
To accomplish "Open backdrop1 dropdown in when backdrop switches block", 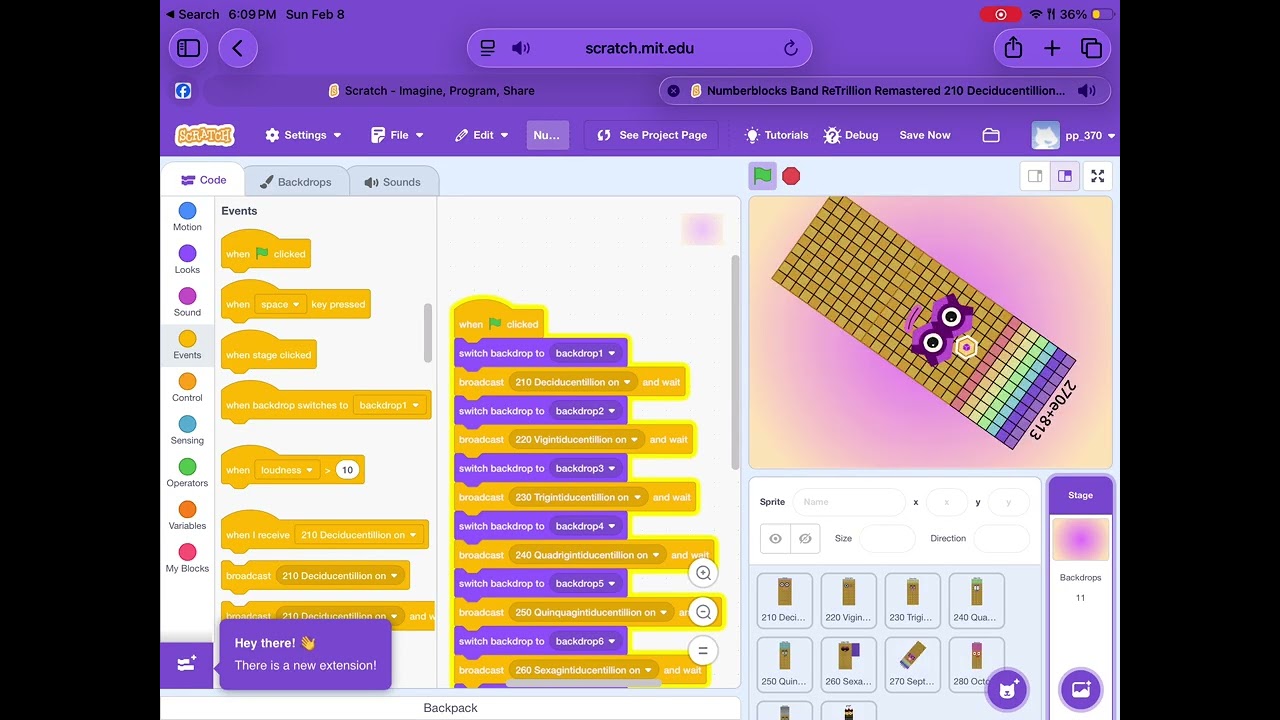I will pos(390,406).
